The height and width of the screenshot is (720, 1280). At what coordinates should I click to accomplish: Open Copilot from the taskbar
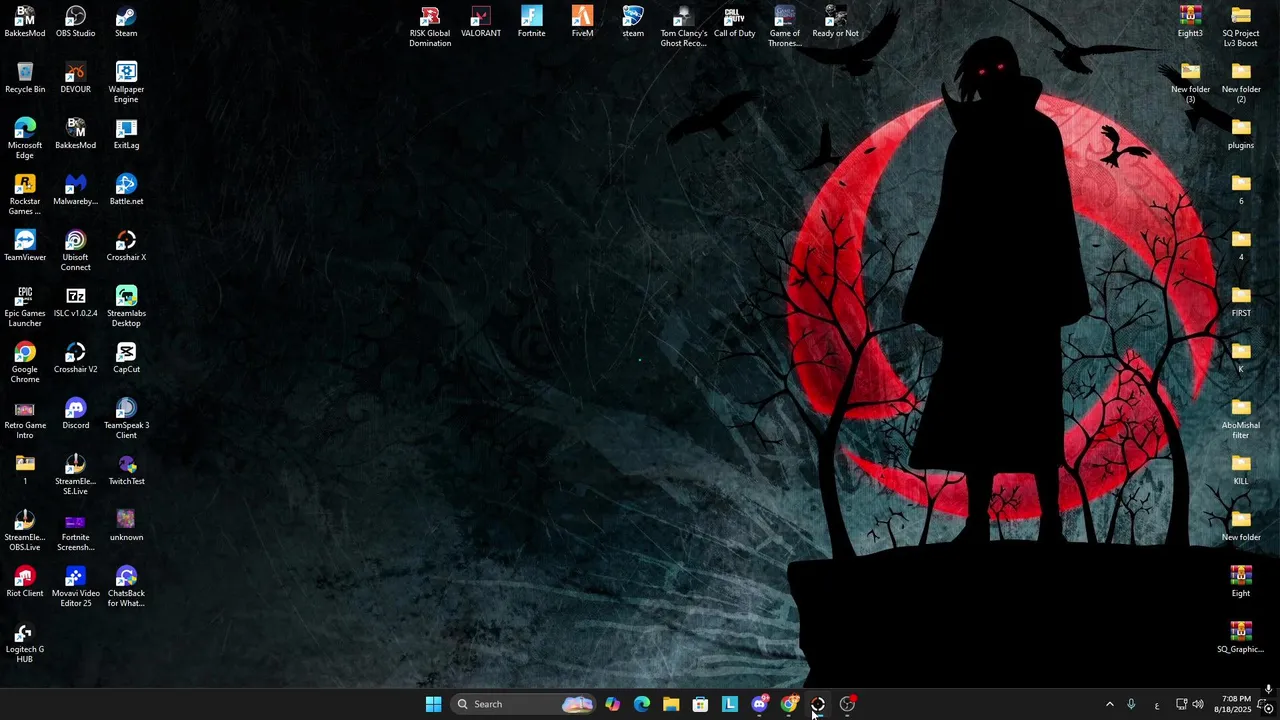[x=612, y=704]
